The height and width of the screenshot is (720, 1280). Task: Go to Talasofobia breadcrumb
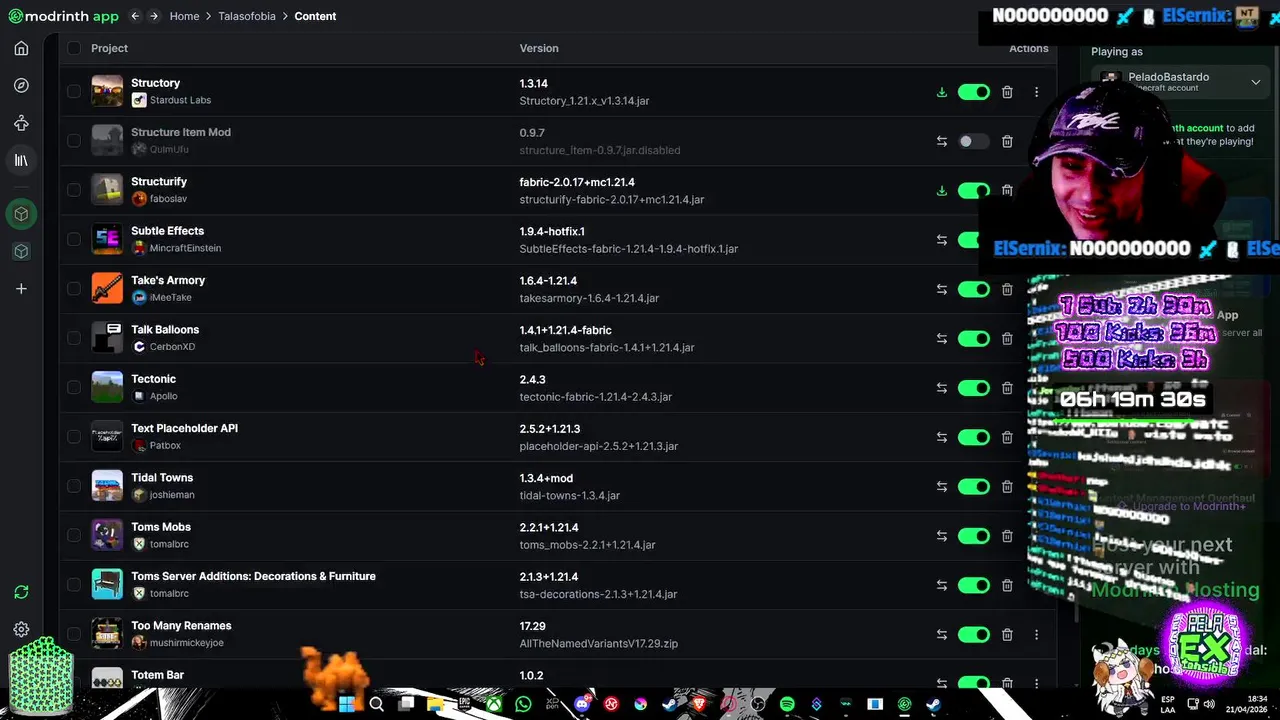(247, 16)
